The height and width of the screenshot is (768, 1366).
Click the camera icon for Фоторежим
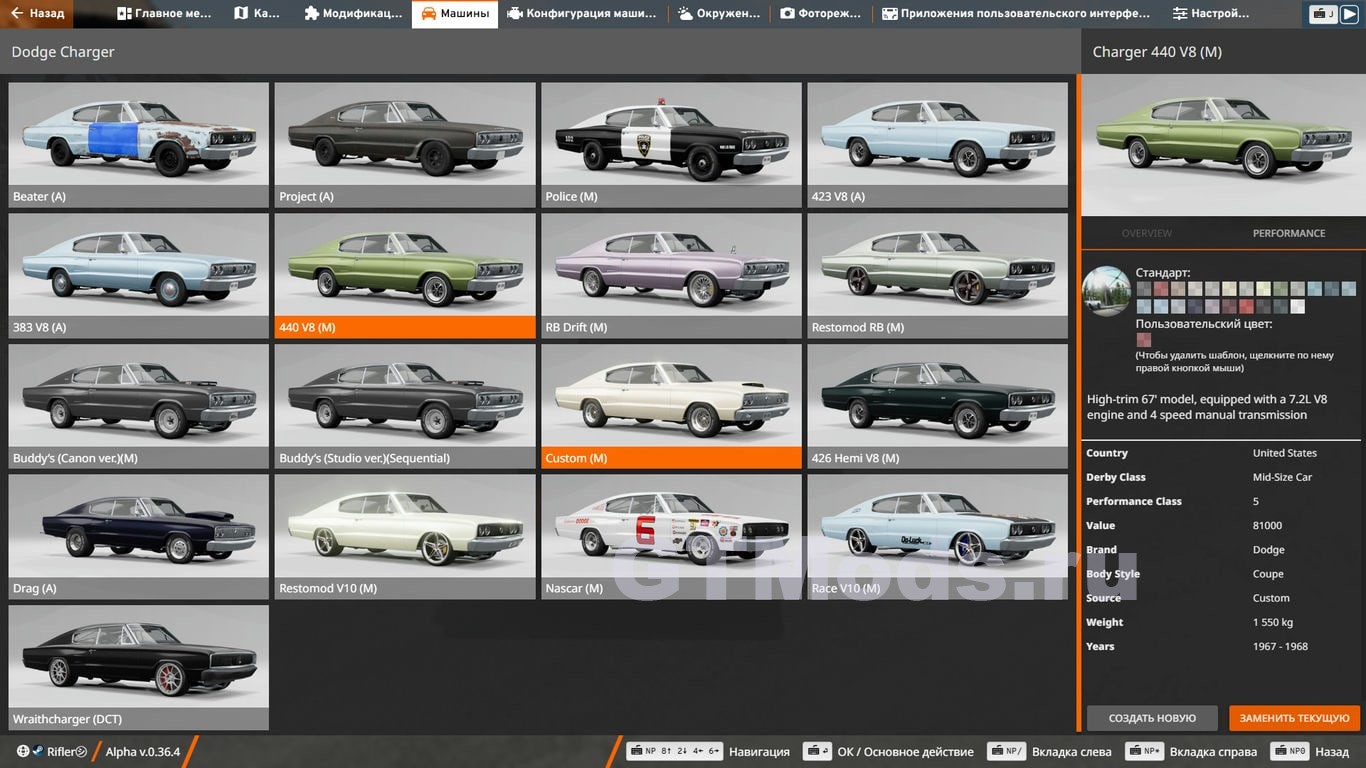(787, 14)
